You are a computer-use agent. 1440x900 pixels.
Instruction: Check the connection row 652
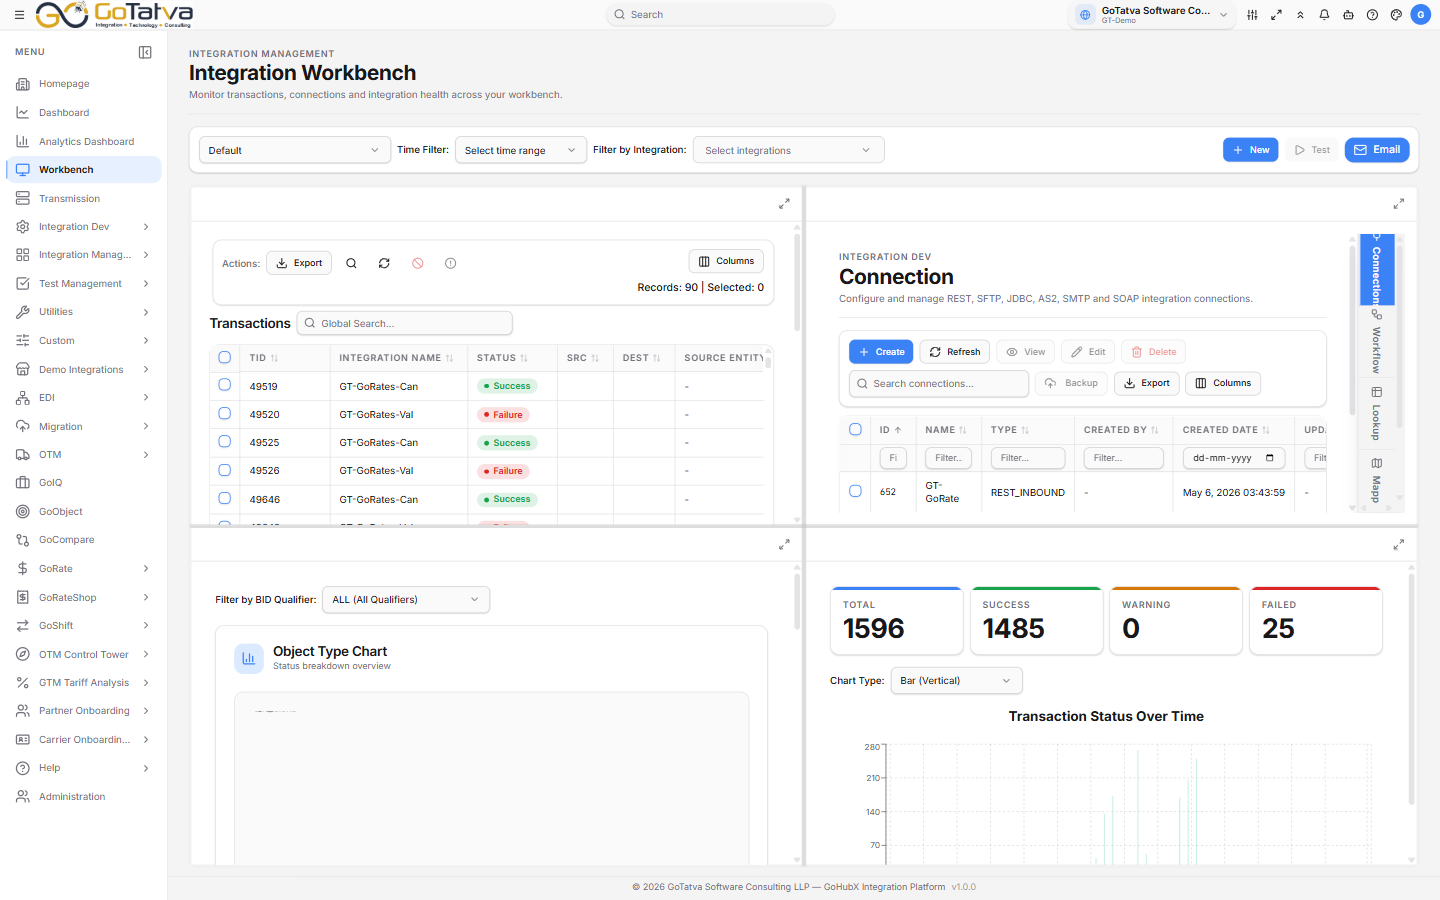[855, 491]
